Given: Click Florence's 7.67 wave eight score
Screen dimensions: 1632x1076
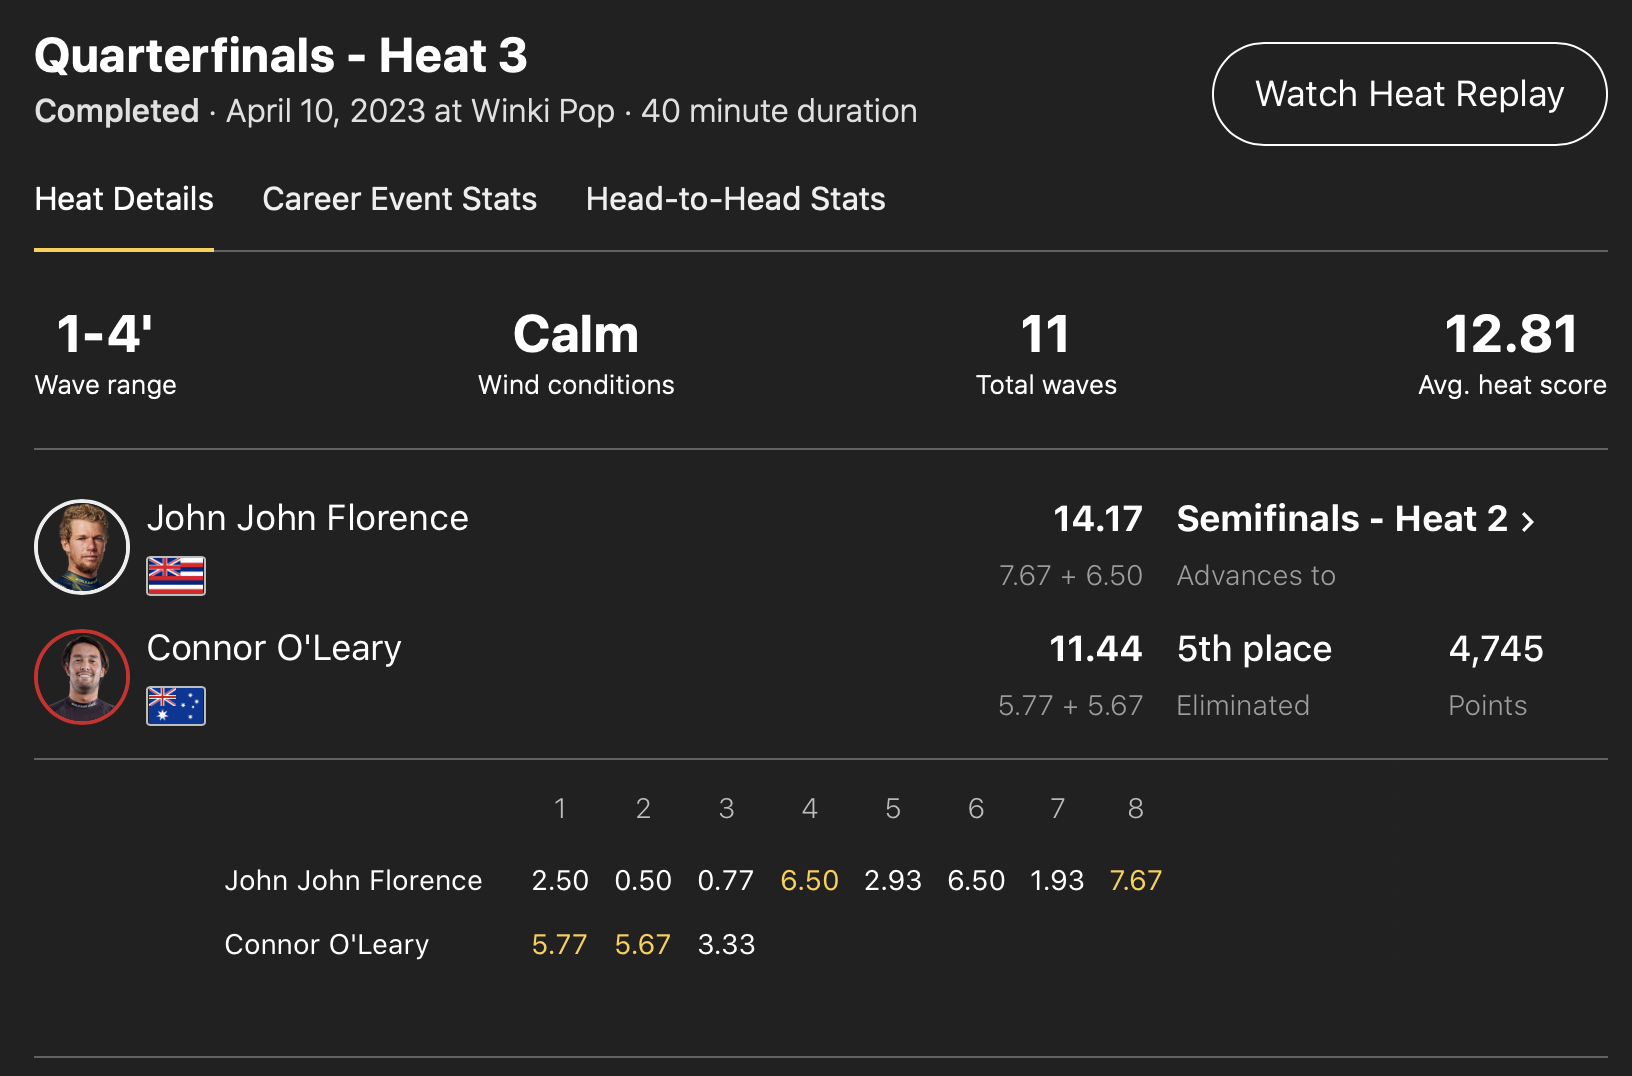Looking at the screenshot, I should (x=1135, y=880).
